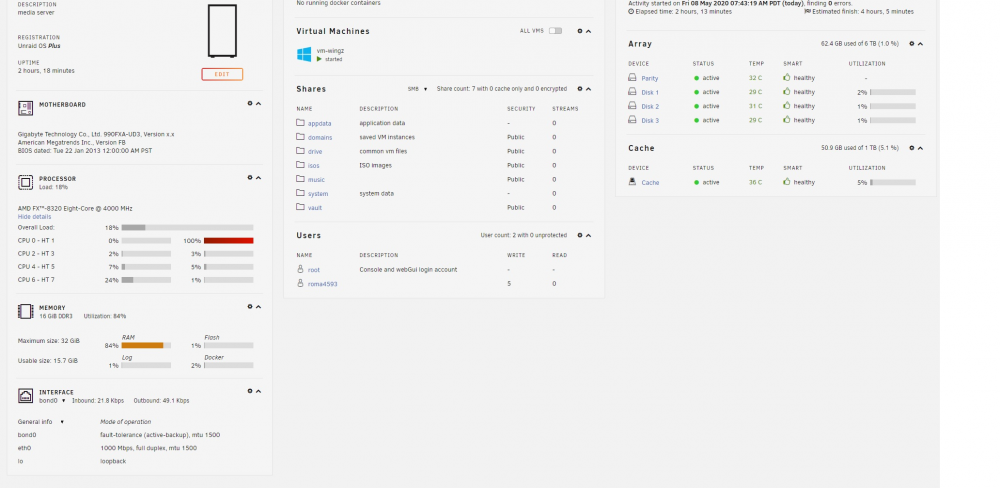Click the vault share folder icon

pos(300,207)
